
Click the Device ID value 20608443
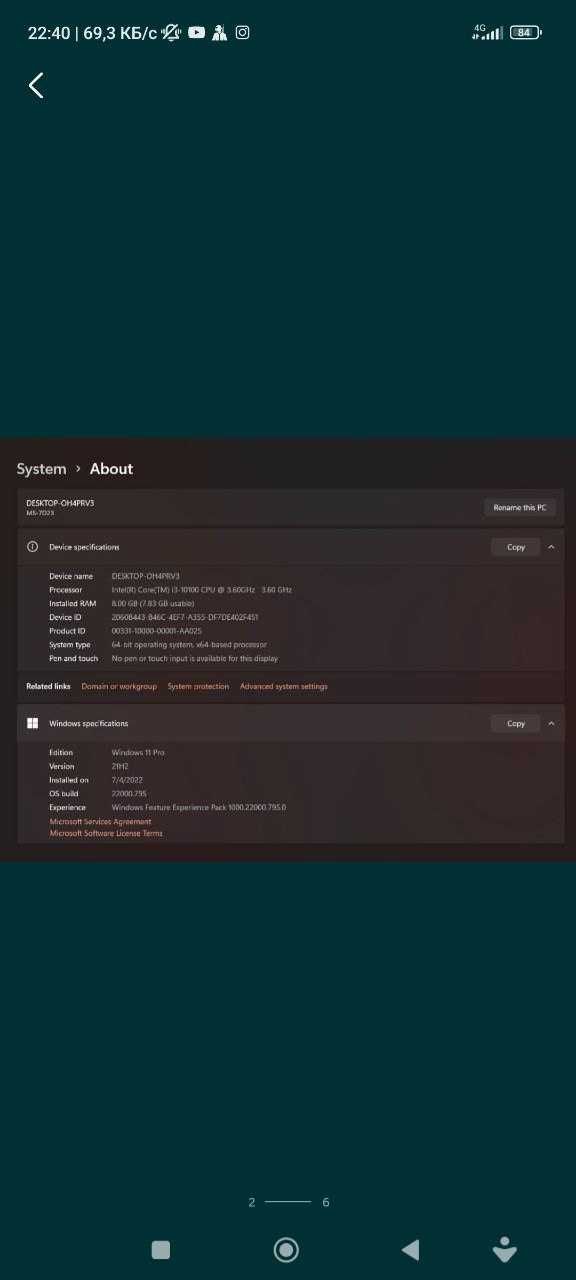tap(185, 617)
